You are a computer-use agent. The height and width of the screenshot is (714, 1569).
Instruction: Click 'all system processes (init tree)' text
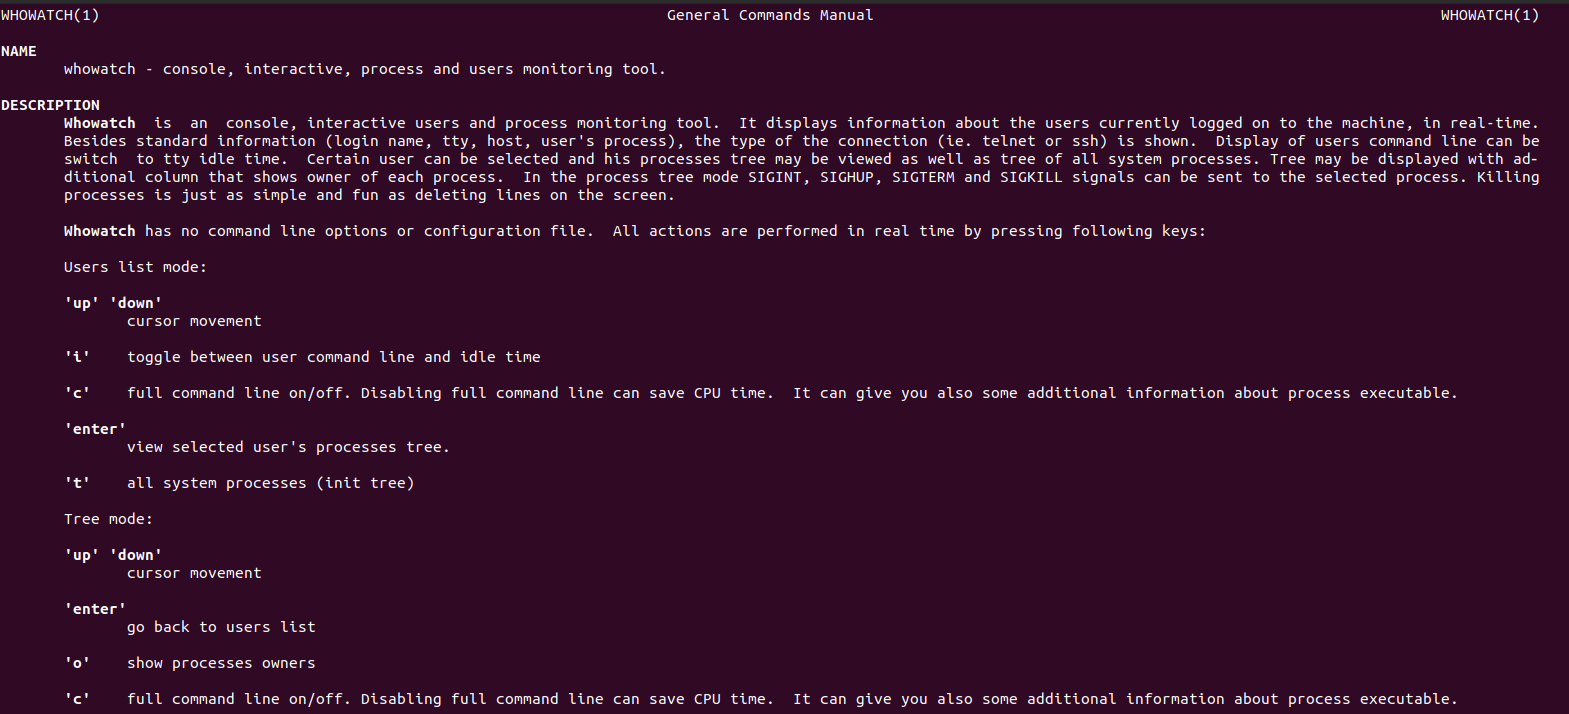[x=270, y=483]
